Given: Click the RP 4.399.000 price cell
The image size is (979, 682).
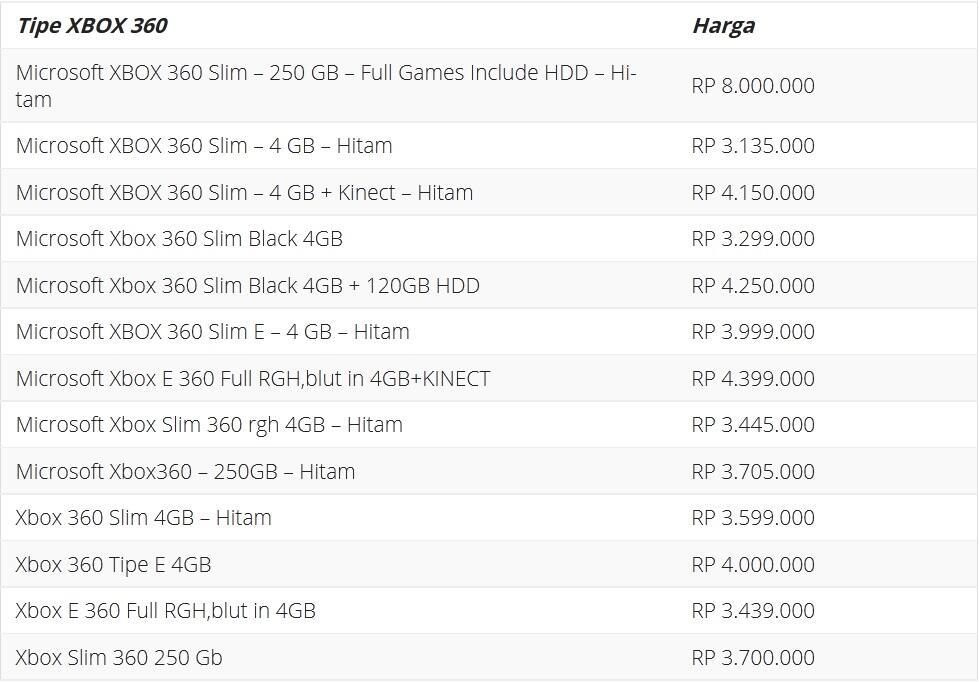Looking at the screenshot, I should [753, 379].
